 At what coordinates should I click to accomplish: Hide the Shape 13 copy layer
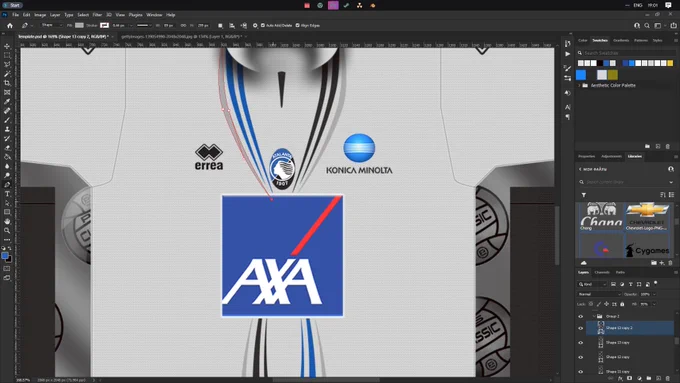point(581,343)
